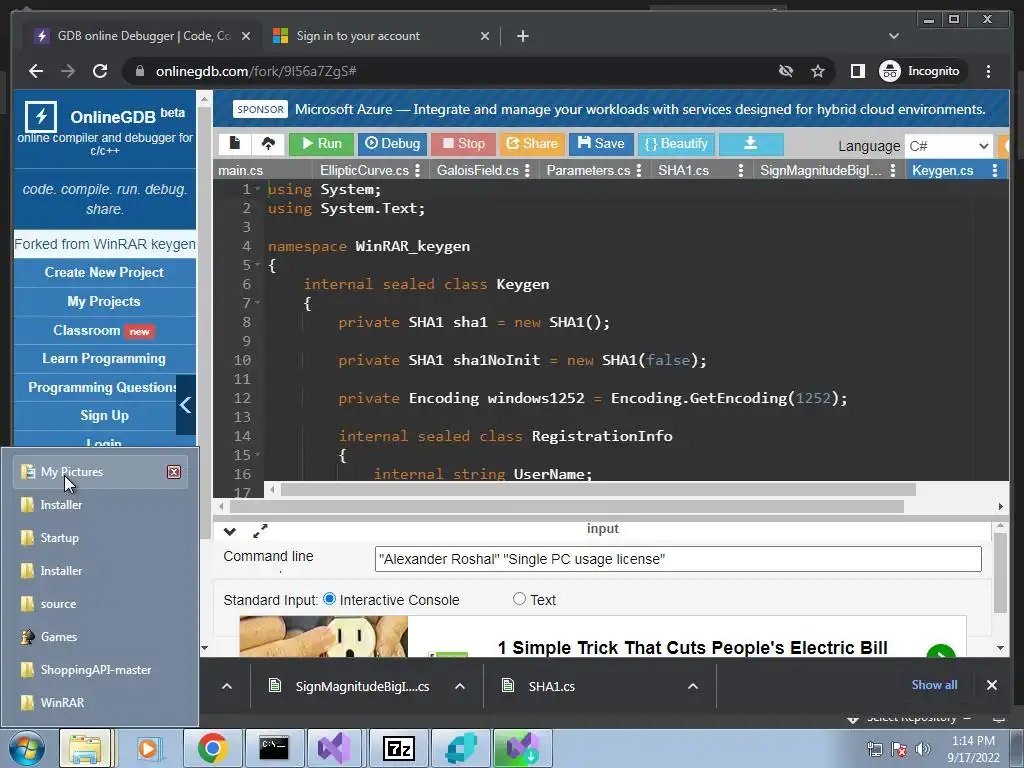This screenshot has width=1024, height=768.
Task: Open Chrome three-dot menu
Action: click(988, 71)
